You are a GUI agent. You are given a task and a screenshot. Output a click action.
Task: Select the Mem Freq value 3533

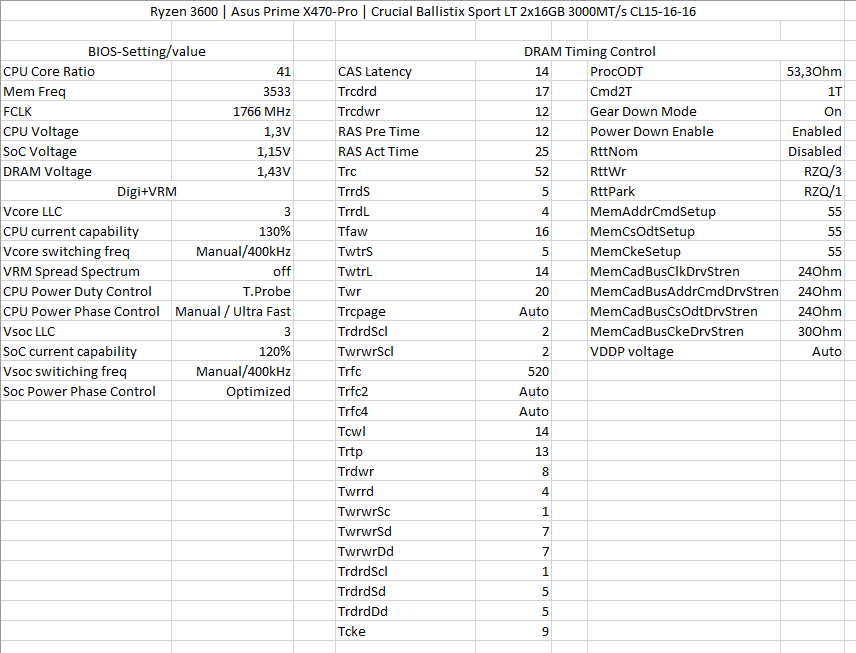(233, 91)
